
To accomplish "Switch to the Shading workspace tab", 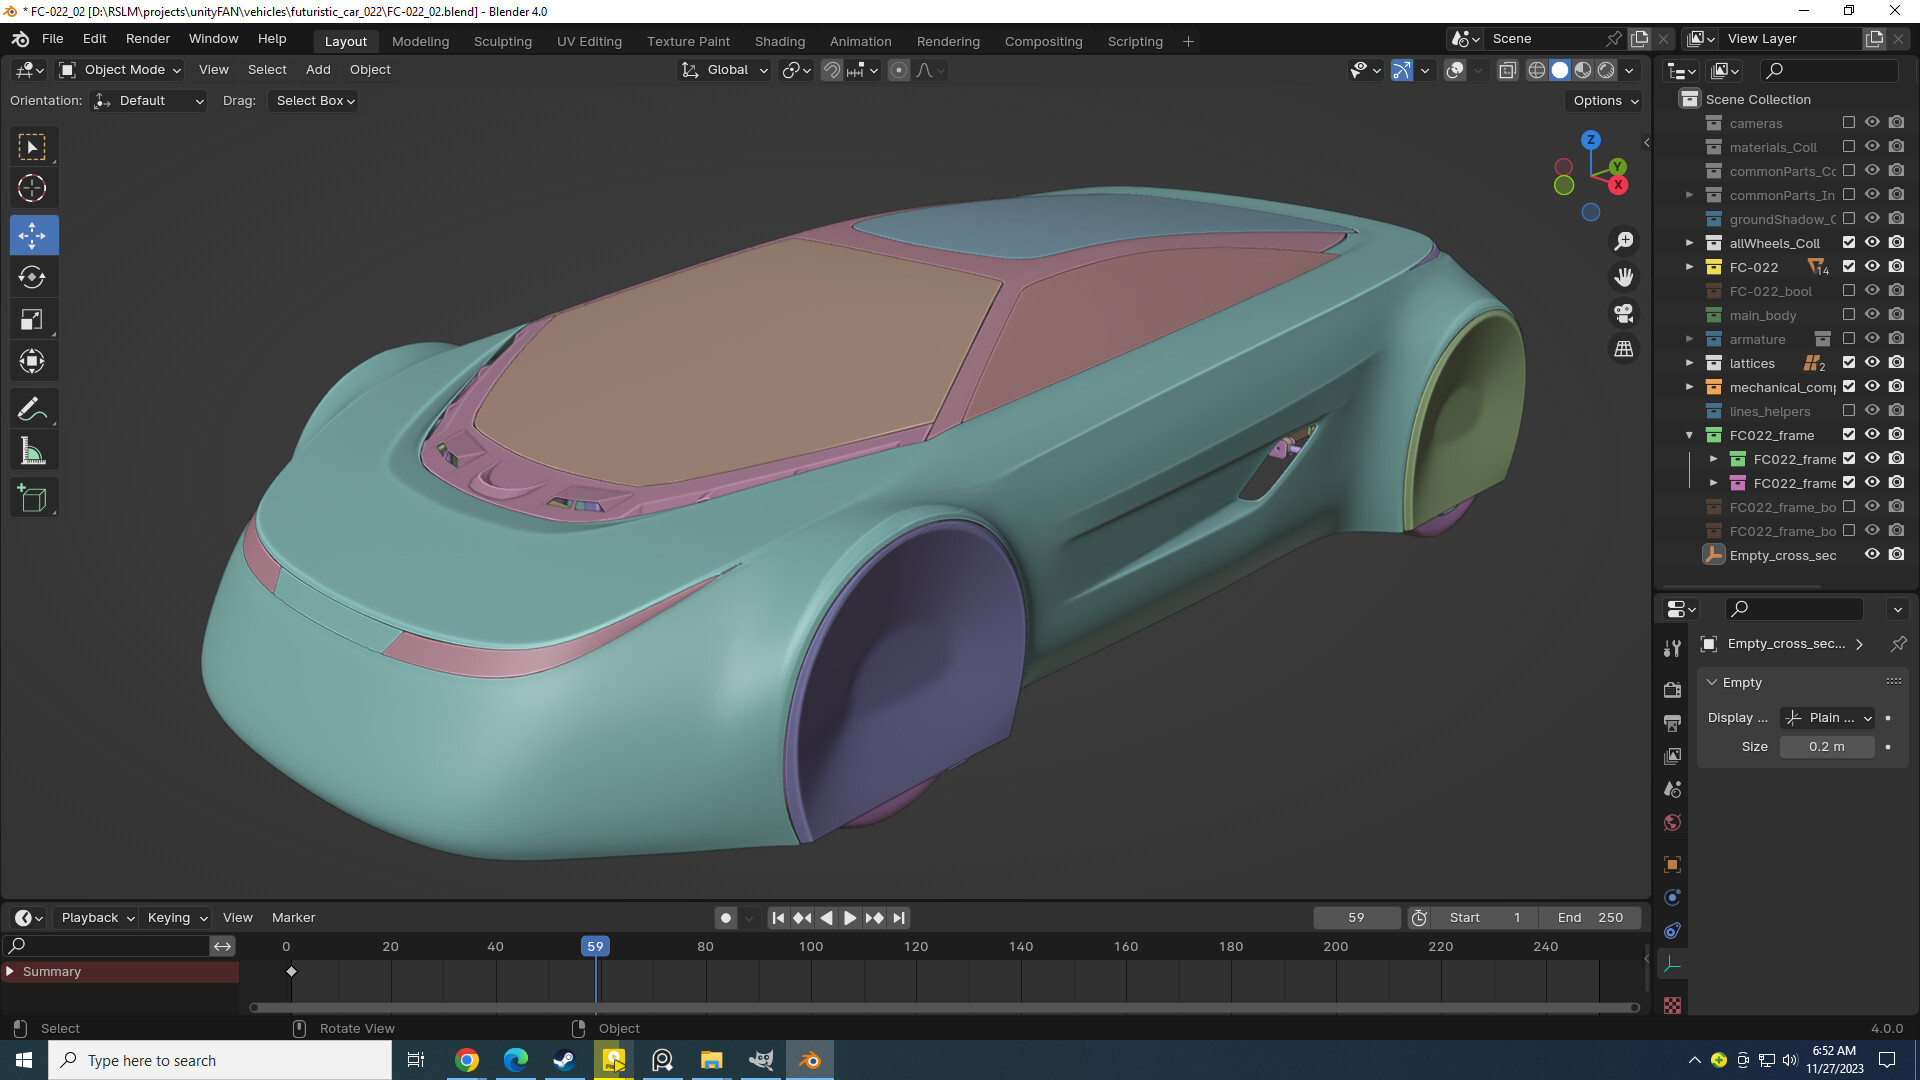I will coord(780,41).
